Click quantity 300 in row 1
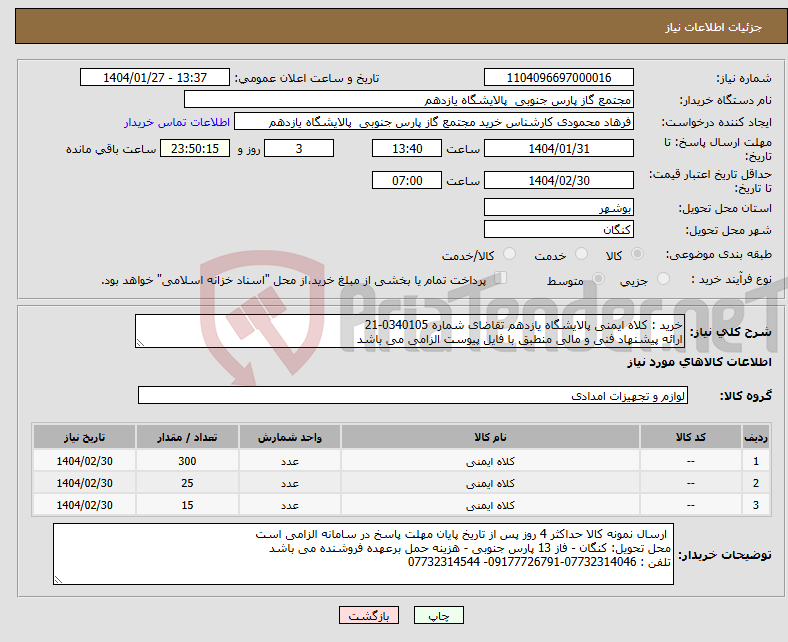The width and height of the screenshot is (788, 642). click(187, 461)
